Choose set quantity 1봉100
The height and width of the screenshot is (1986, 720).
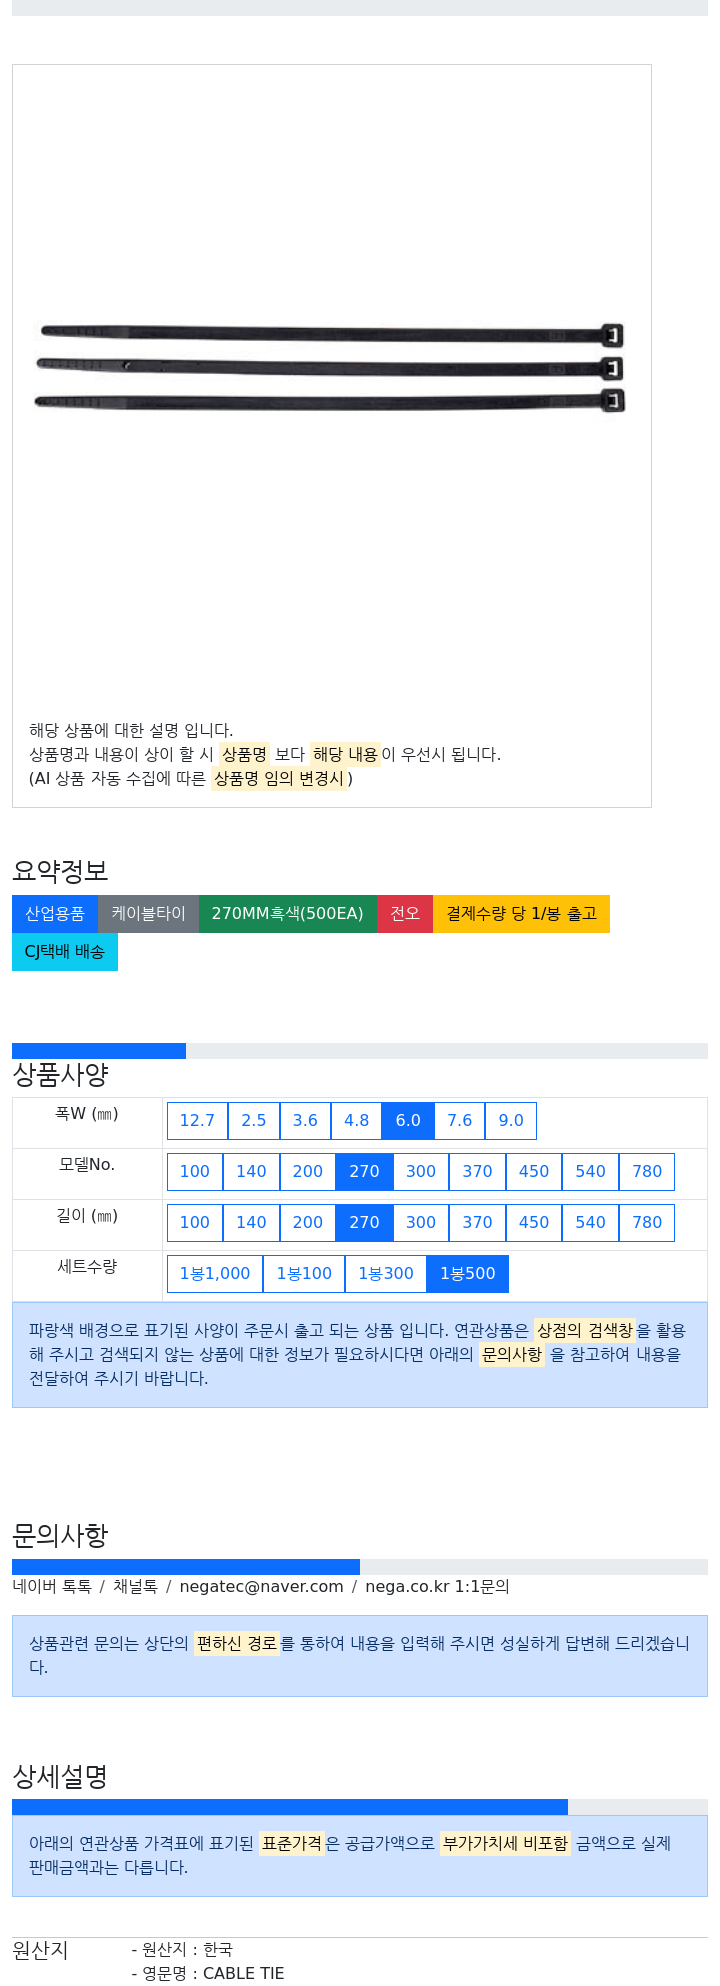pyautogui.click(x=304, y=1274)
